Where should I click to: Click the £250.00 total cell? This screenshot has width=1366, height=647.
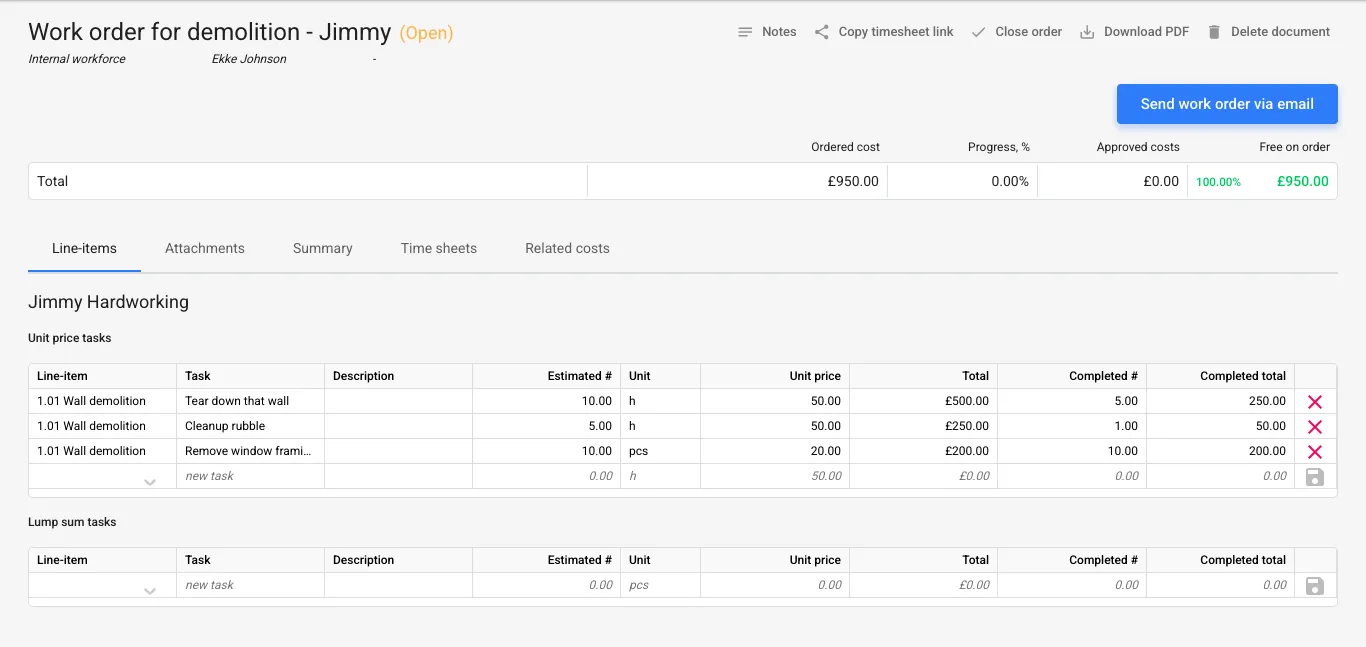tap(923, 426)
